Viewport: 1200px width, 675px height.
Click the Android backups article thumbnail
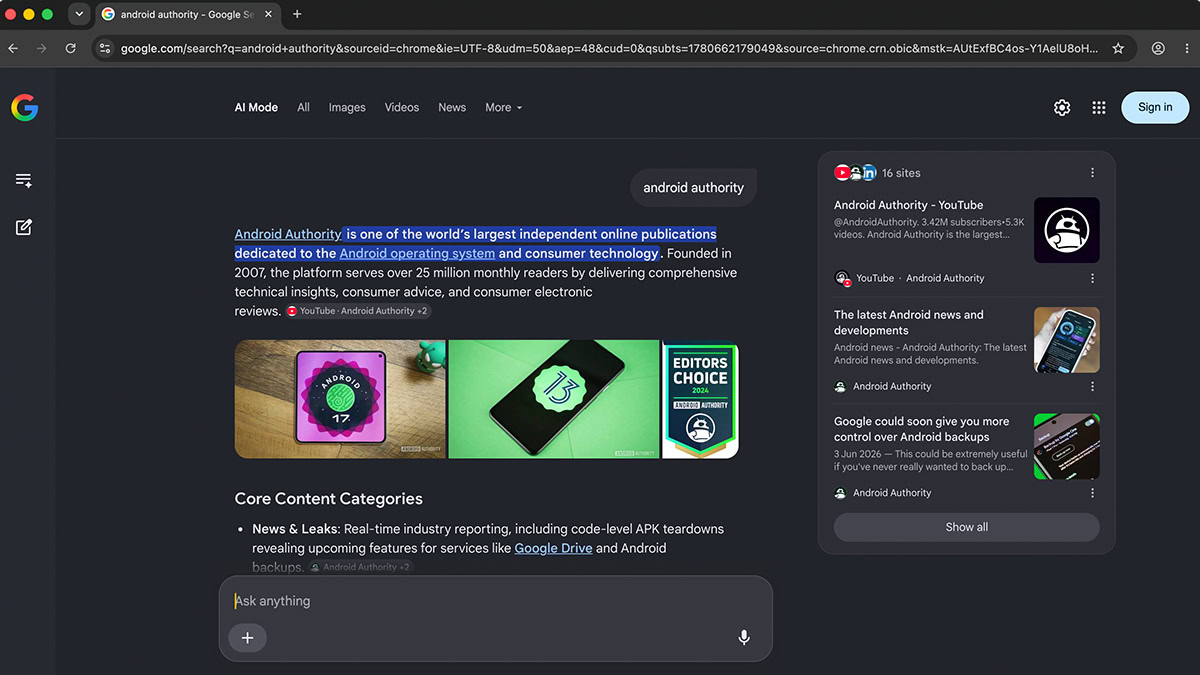coord(1066,446)
